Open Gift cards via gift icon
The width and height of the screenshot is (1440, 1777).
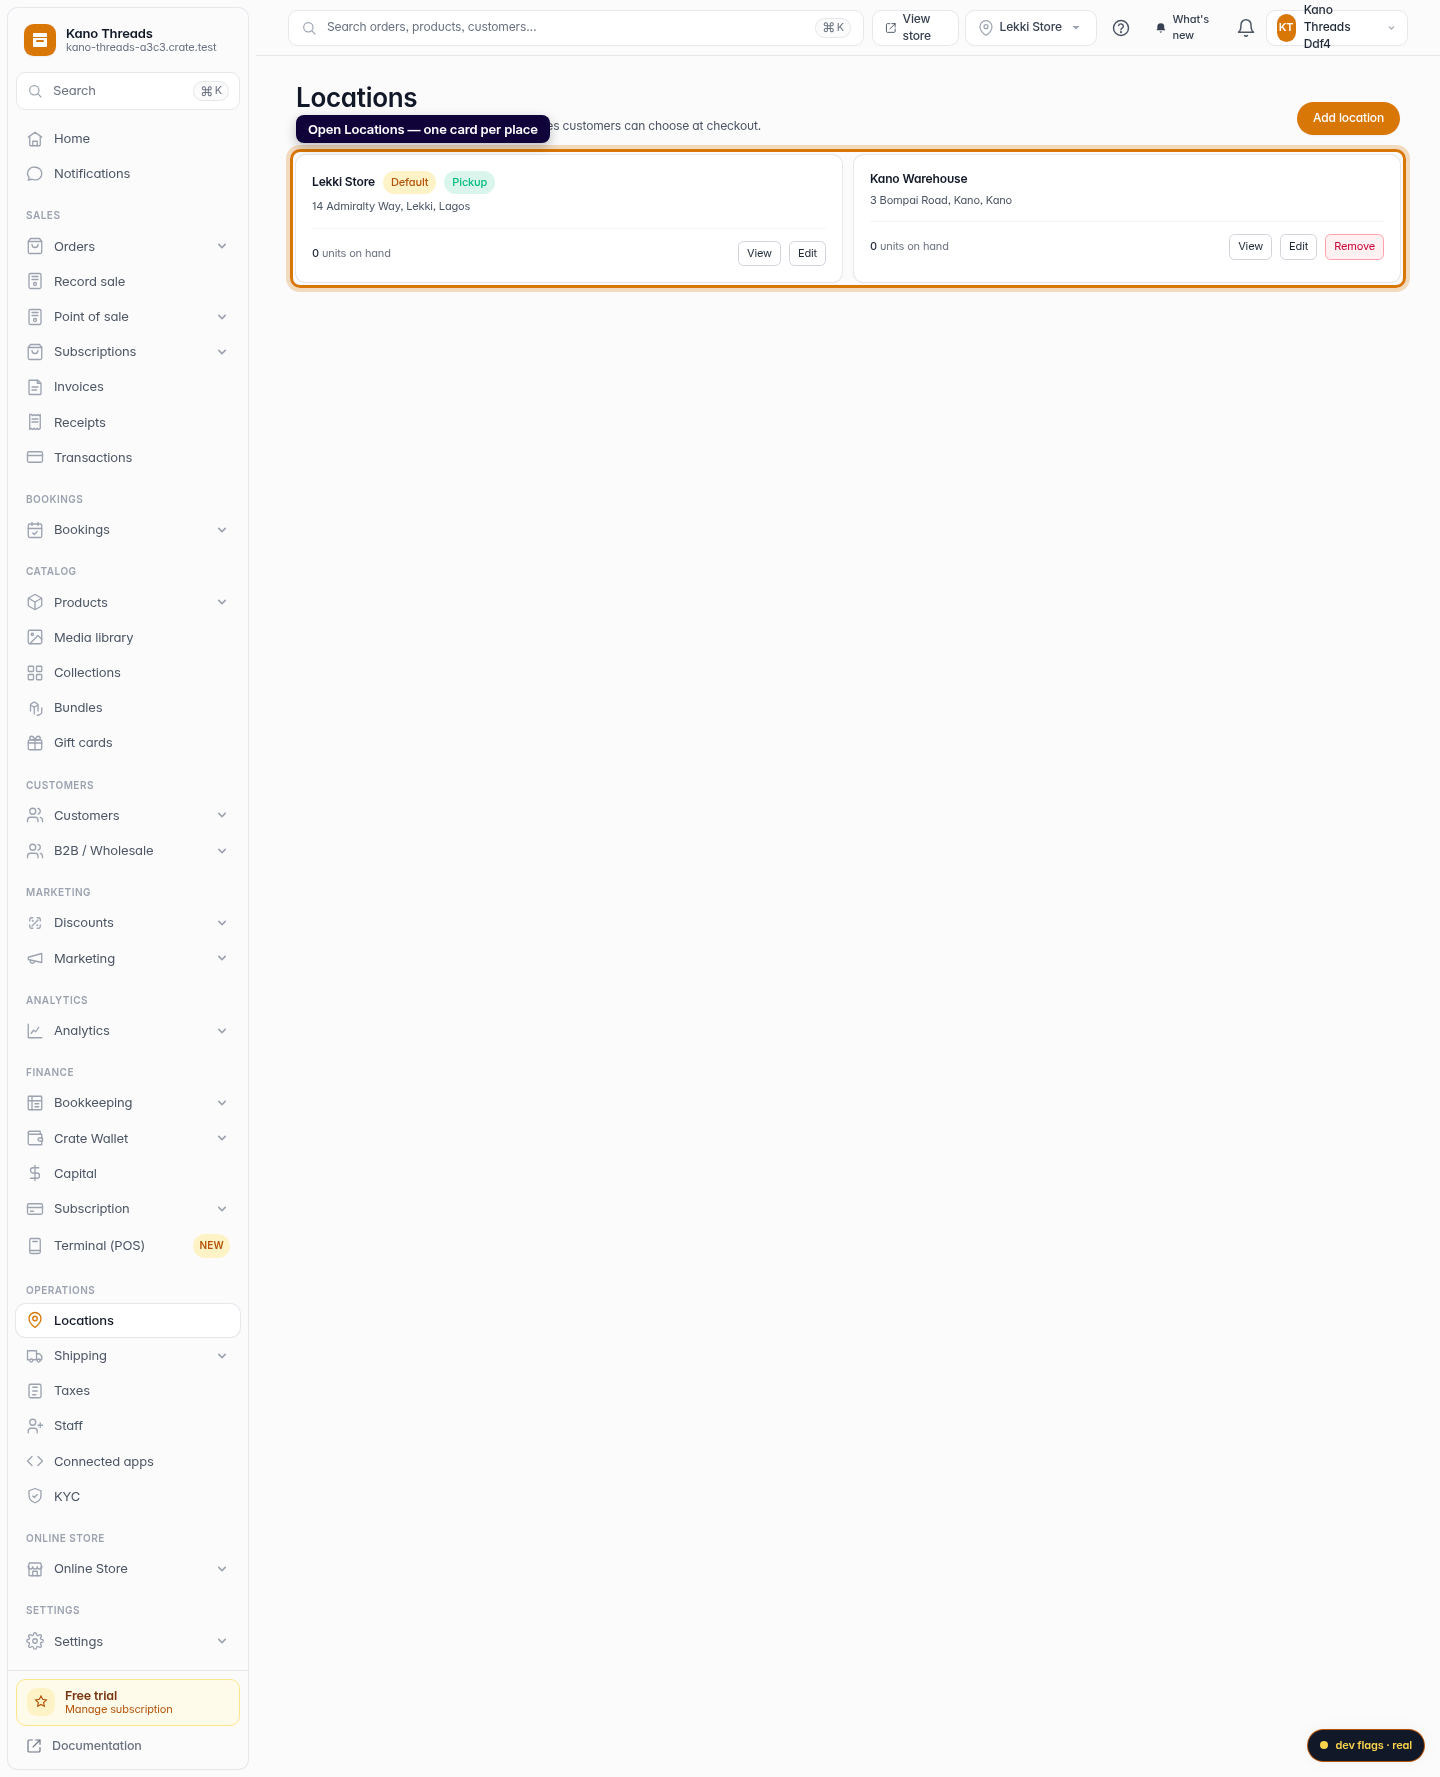[x=35, y=743]
